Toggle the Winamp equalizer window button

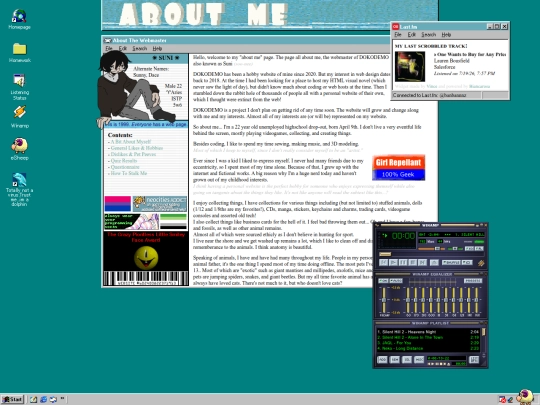click(469, 248)
